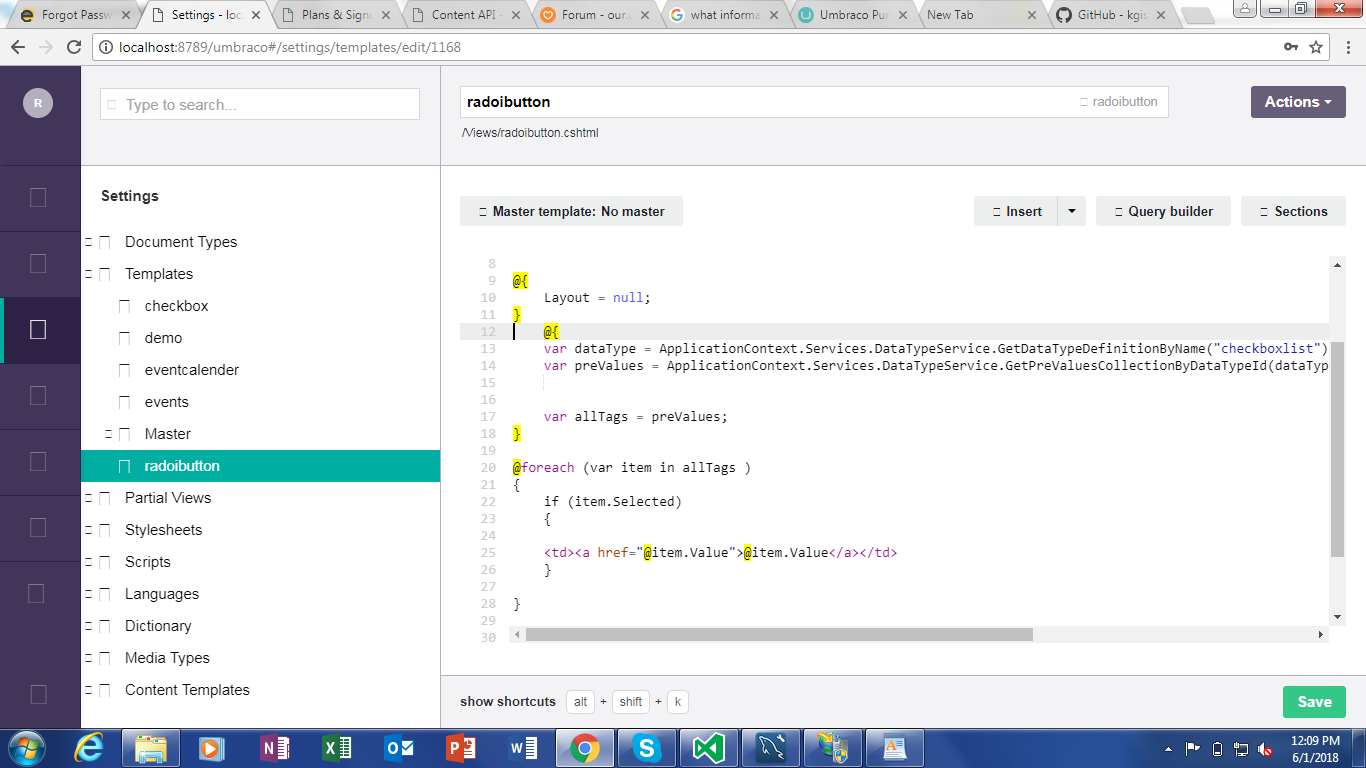The image size is (1366, 768).
Task: Open Windows Explorer folder on taskbar
Action: click(151, 748)
